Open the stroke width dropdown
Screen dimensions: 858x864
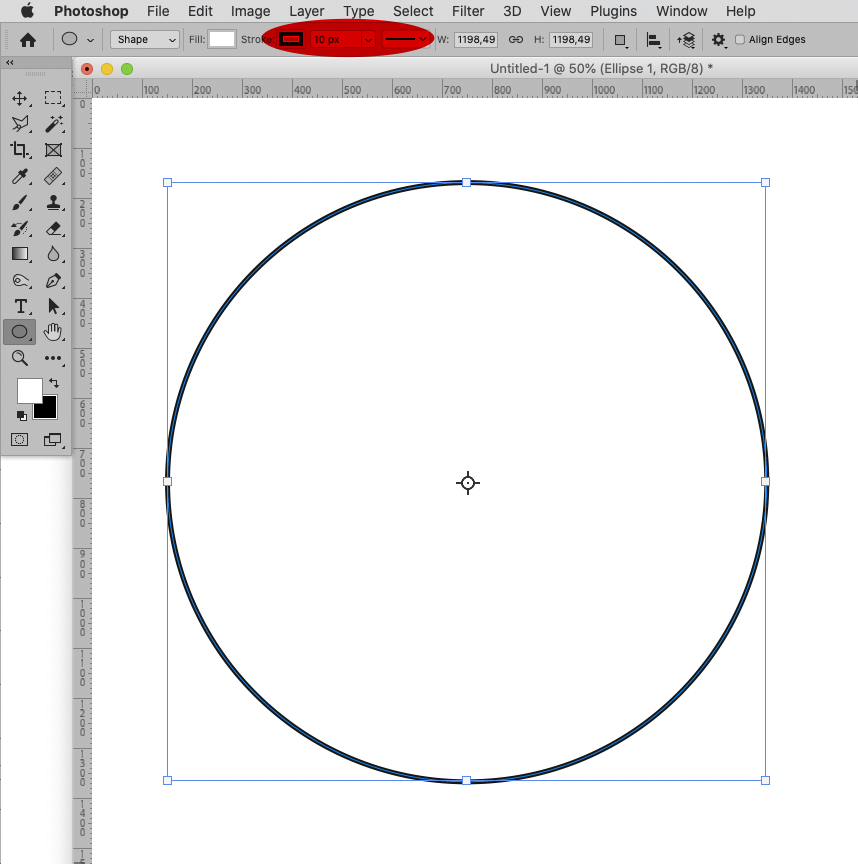click(x=367, y=39)
